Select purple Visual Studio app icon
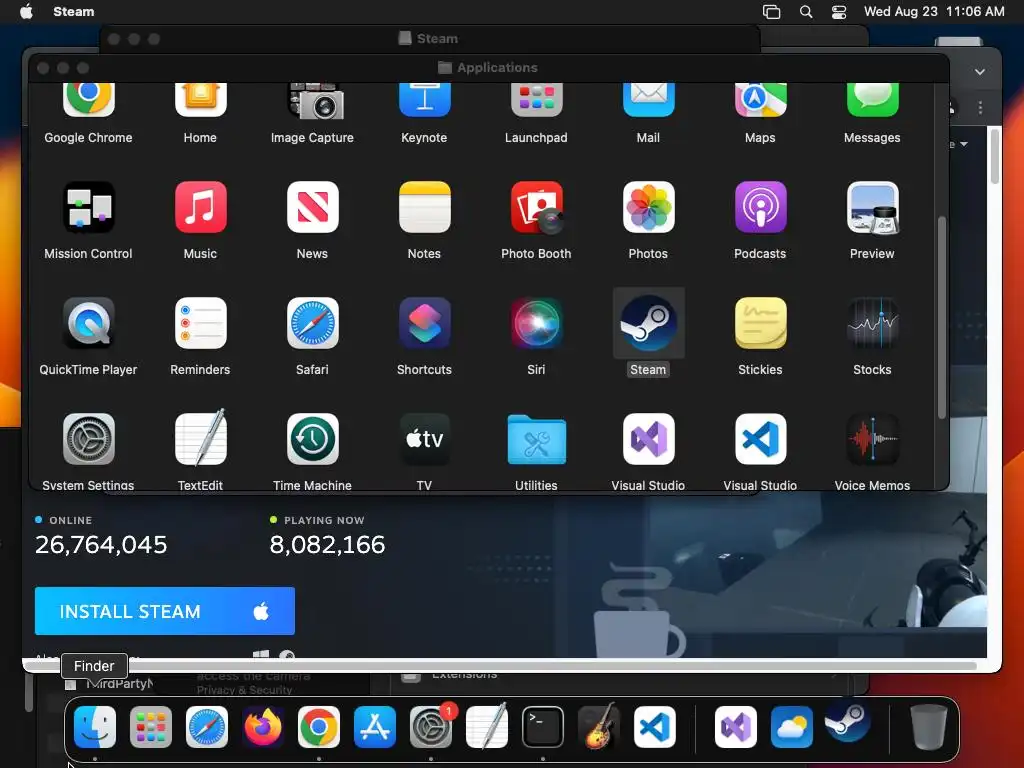The height and width of the screenshot is (768, 1024). 648,439
